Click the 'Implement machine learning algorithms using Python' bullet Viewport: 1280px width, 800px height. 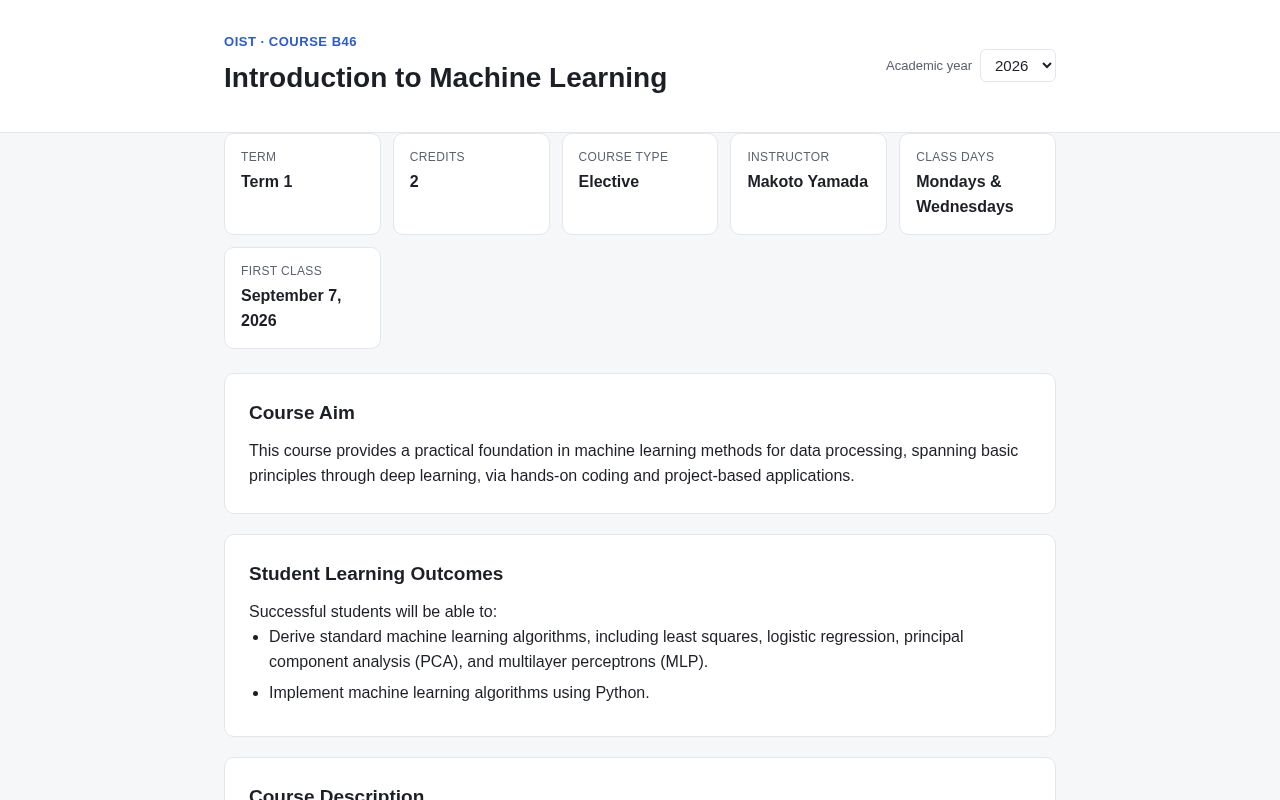point(459,693)
